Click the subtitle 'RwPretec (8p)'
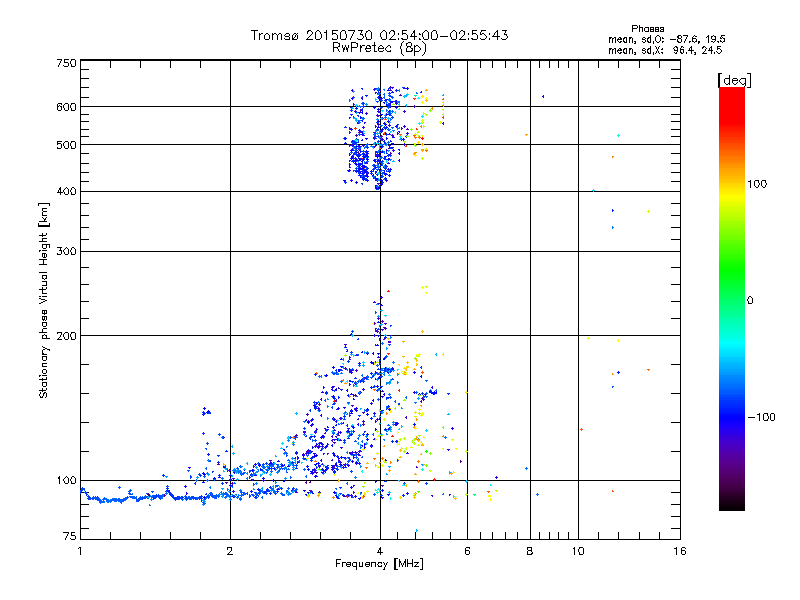 pyautogui.click(x=379, y=48)
